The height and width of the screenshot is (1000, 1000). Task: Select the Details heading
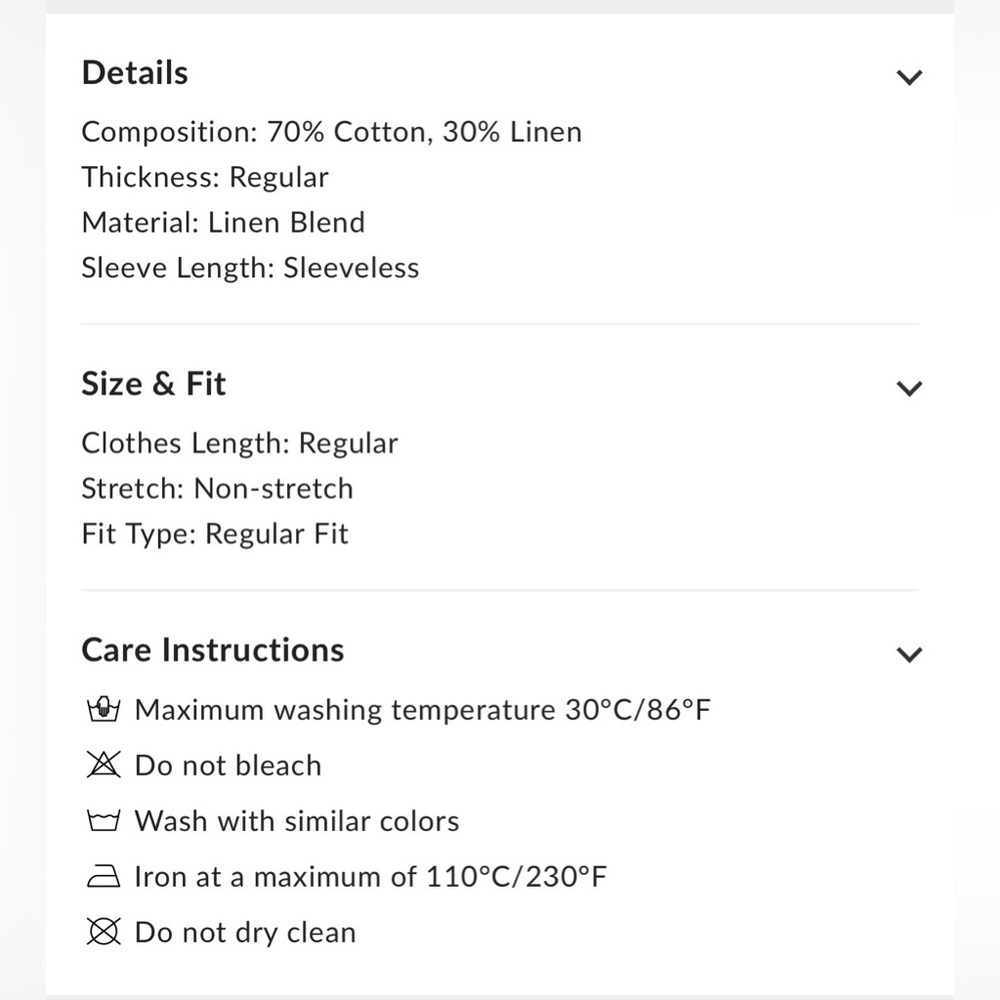[135, 72]
